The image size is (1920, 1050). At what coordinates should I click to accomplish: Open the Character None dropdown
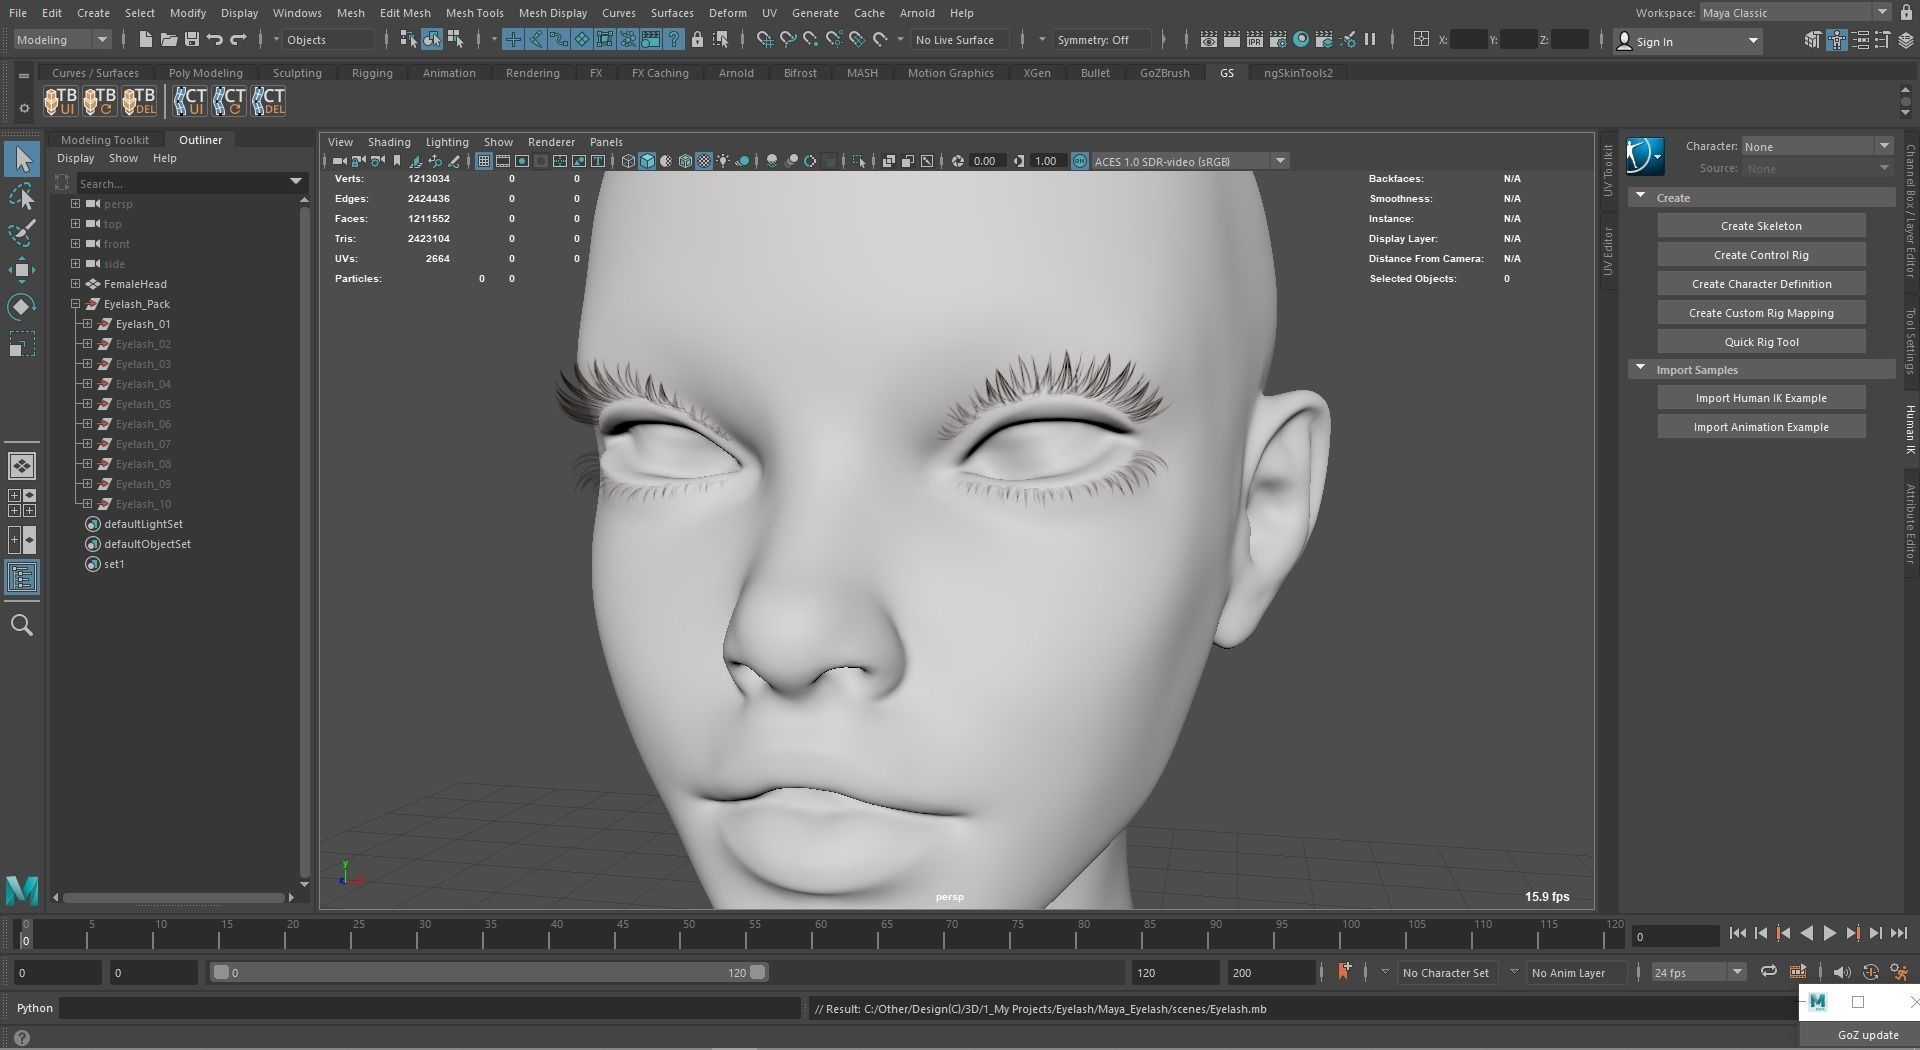coord(1817,146)
